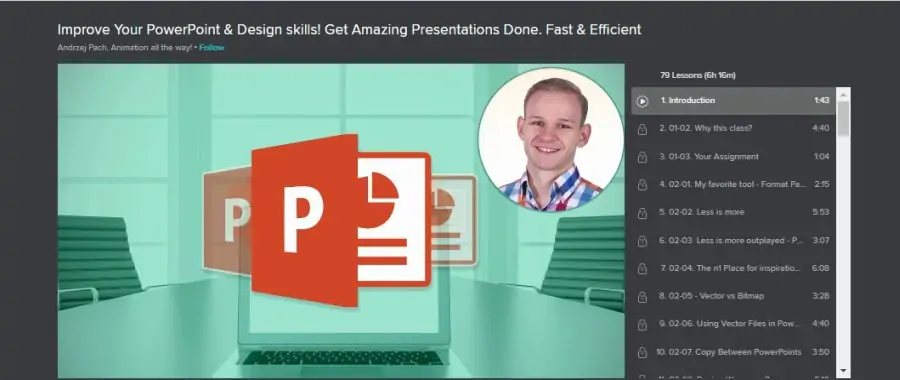Screen dimensions: 900x380
Task: Click lock icon beside Vector vs Bitmap lesson
Action: 642,297
